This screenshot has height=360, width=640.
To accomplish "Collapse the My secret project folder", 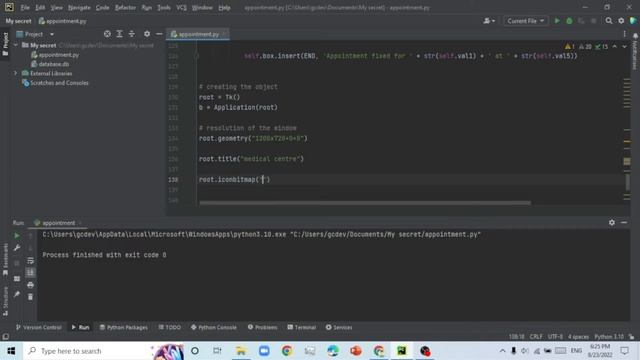I will 16,45.
